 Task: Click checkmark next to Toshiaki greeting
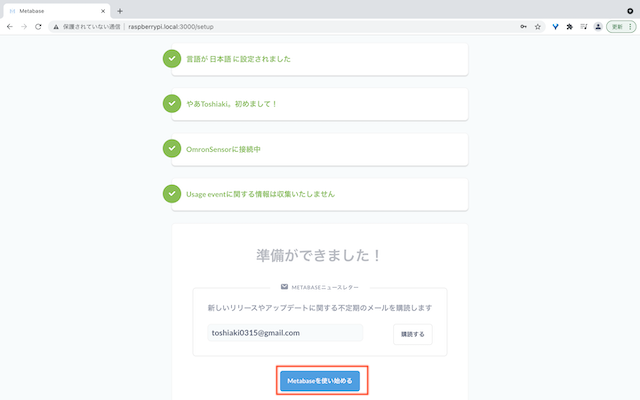tap(172, 104)
